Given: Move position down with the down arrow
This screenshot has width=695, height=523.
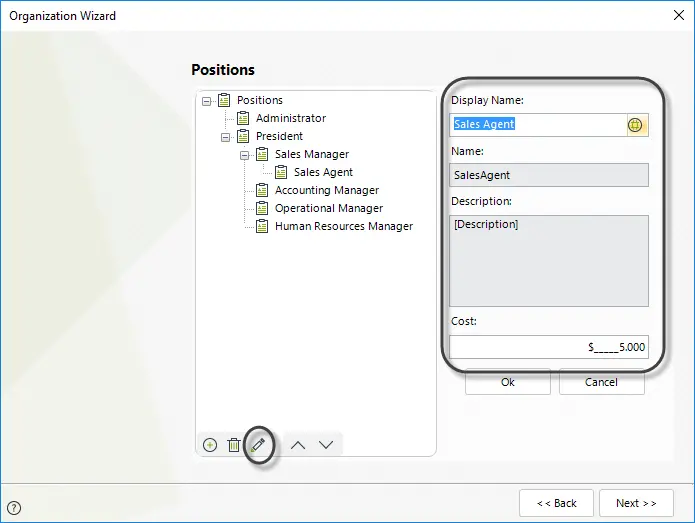Looking at the screenshot, I should 326,445.
